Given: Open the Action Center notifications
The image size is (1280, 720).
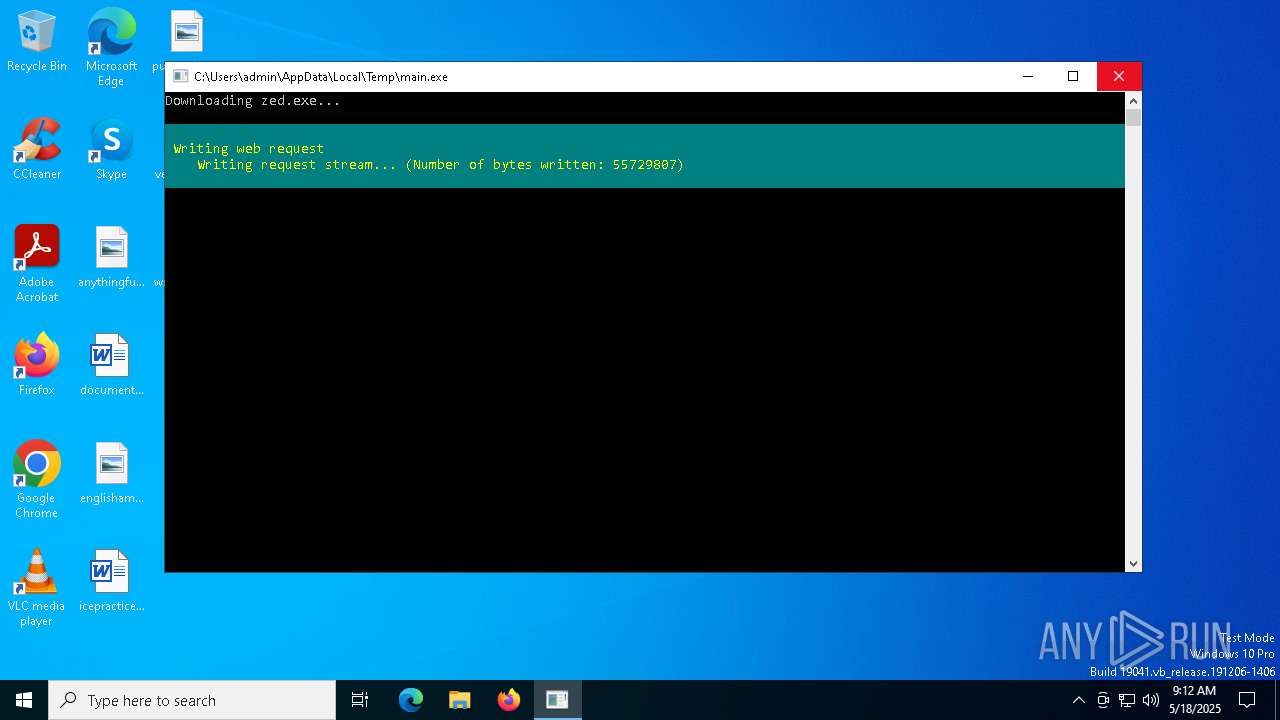Looking at the screenshot, I should click(1247, 700).
